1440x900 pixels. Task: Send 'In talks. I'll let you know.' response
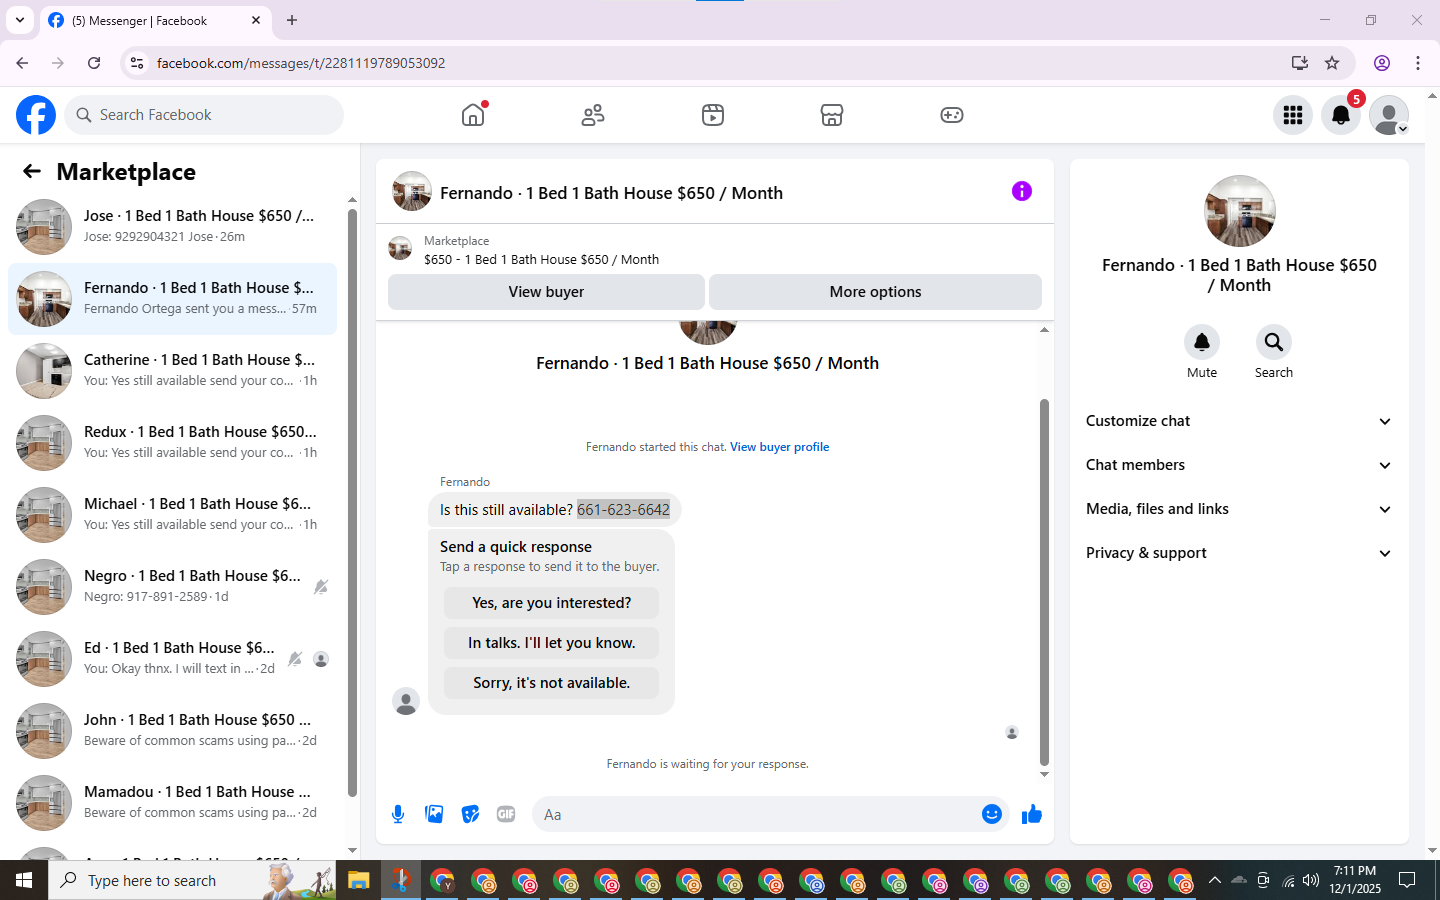coord(551,643)
